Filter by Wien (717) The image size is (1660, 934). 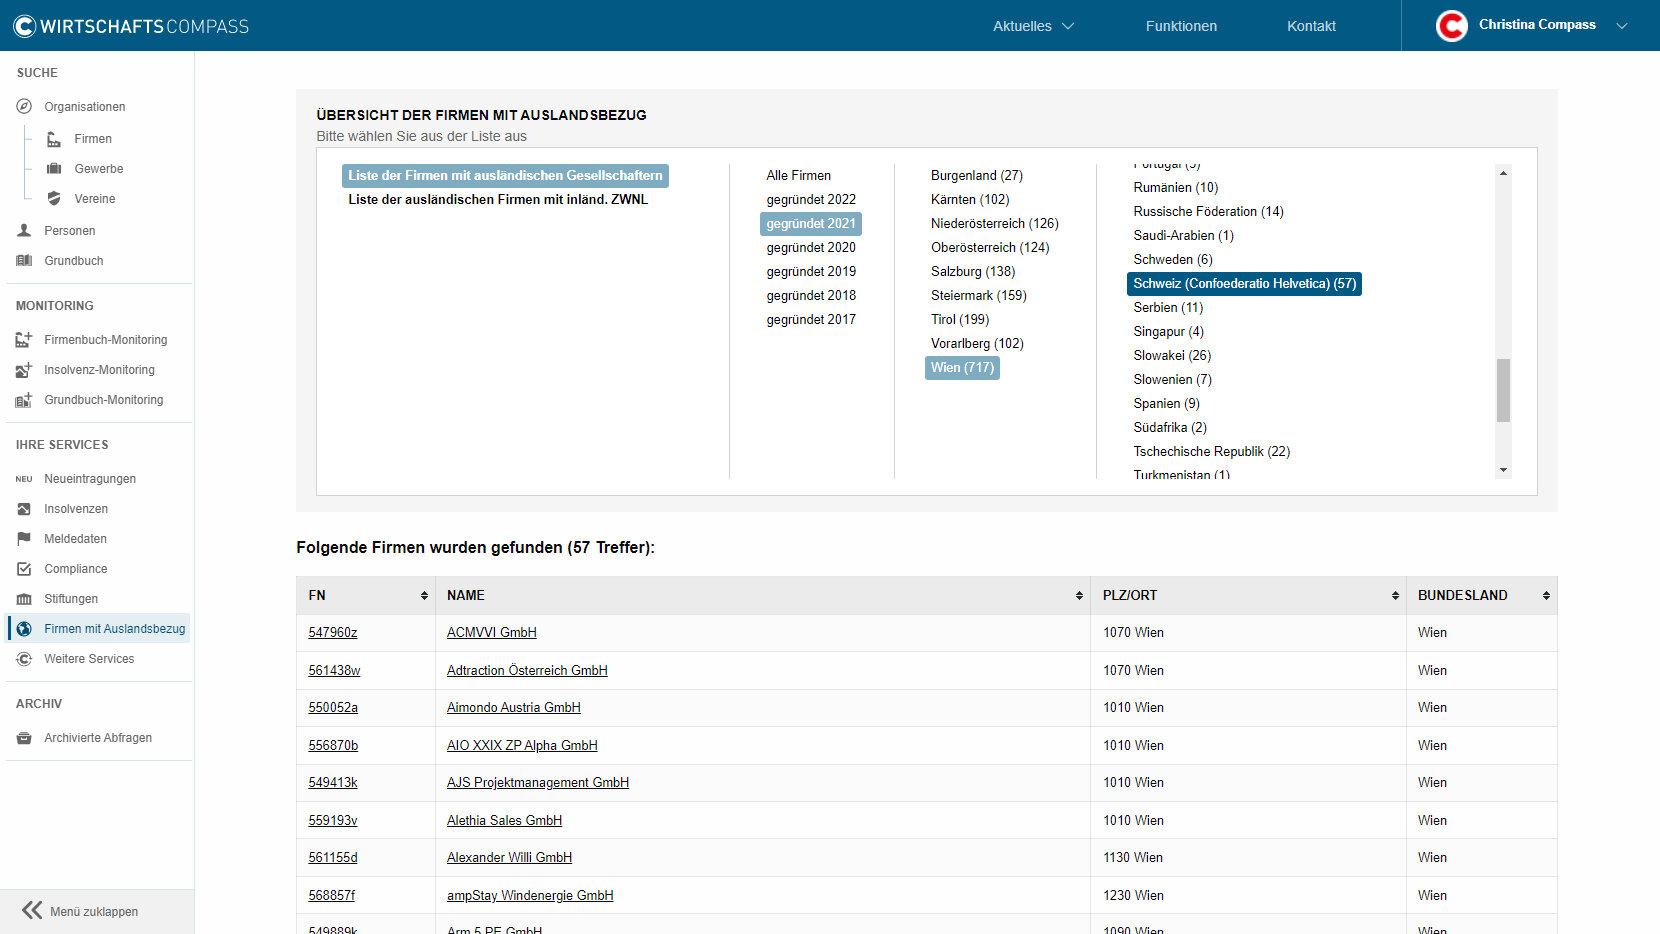click(x=962, y=367)
